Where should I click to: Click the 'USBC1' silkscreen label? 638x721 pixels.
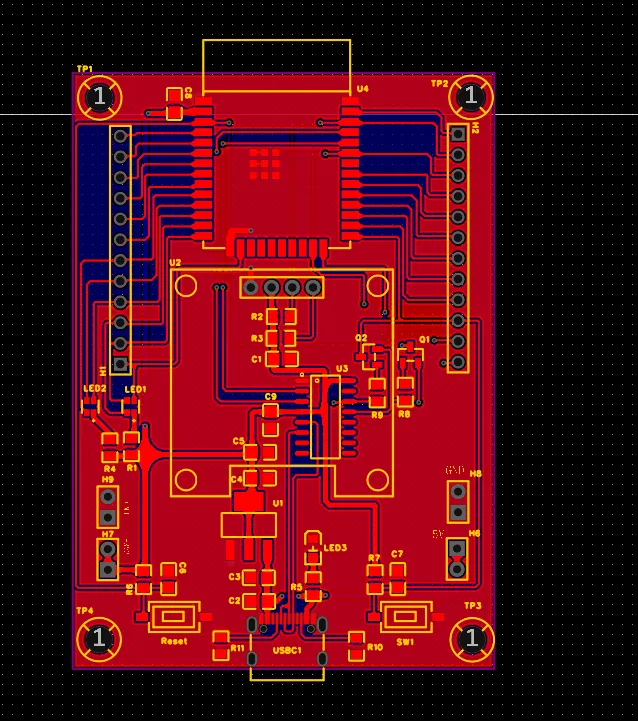click(x=287, y=651)
